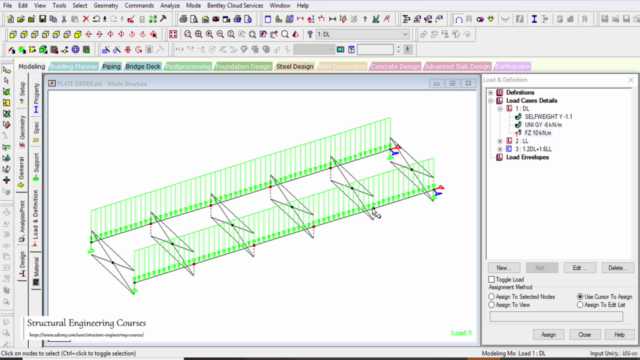Click the teal screen icon beside grey combo box
Viewport: 640px width, 360px height.
click(340, 50)
